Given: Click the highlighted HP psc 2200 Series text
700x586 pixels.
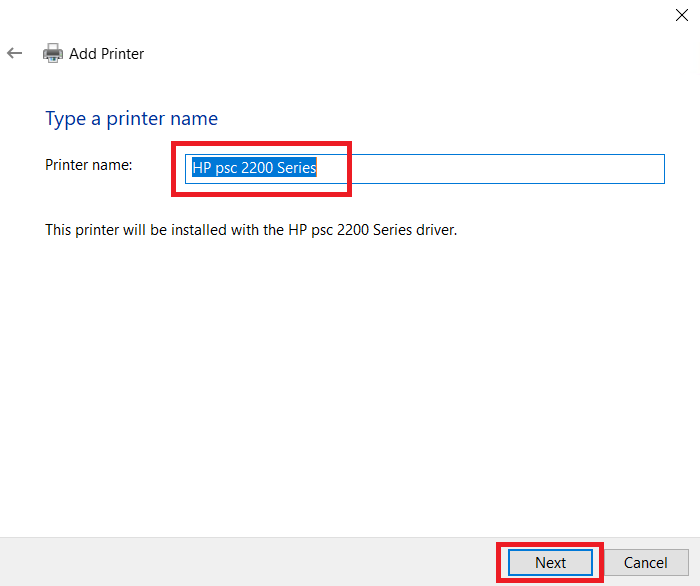Looking at the screenshot, I should pos(254,169).
